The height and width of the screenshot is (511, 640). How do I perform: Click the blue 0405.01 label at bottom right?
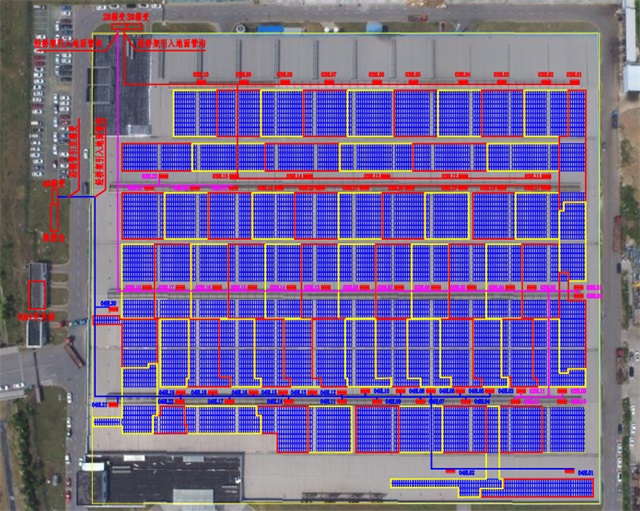point(584,471)
